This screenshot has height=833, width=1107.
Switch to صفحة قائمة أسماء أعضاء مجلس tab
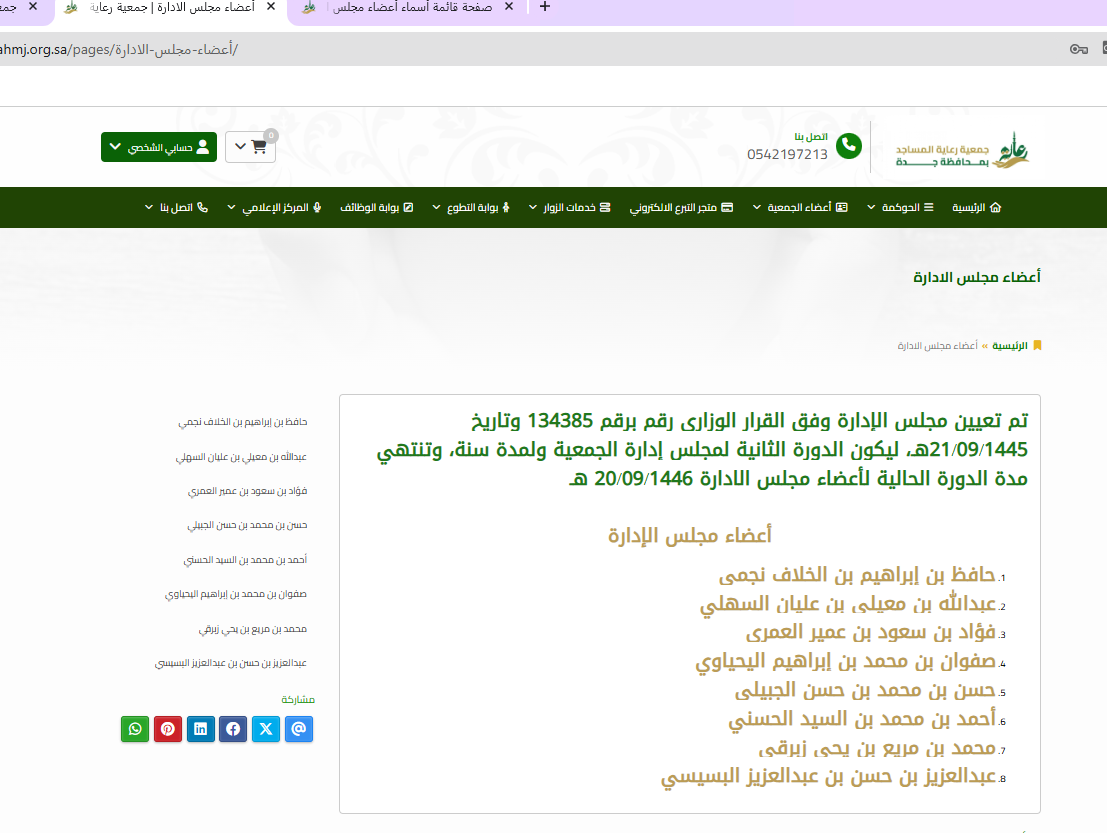(x=410, y=7)
